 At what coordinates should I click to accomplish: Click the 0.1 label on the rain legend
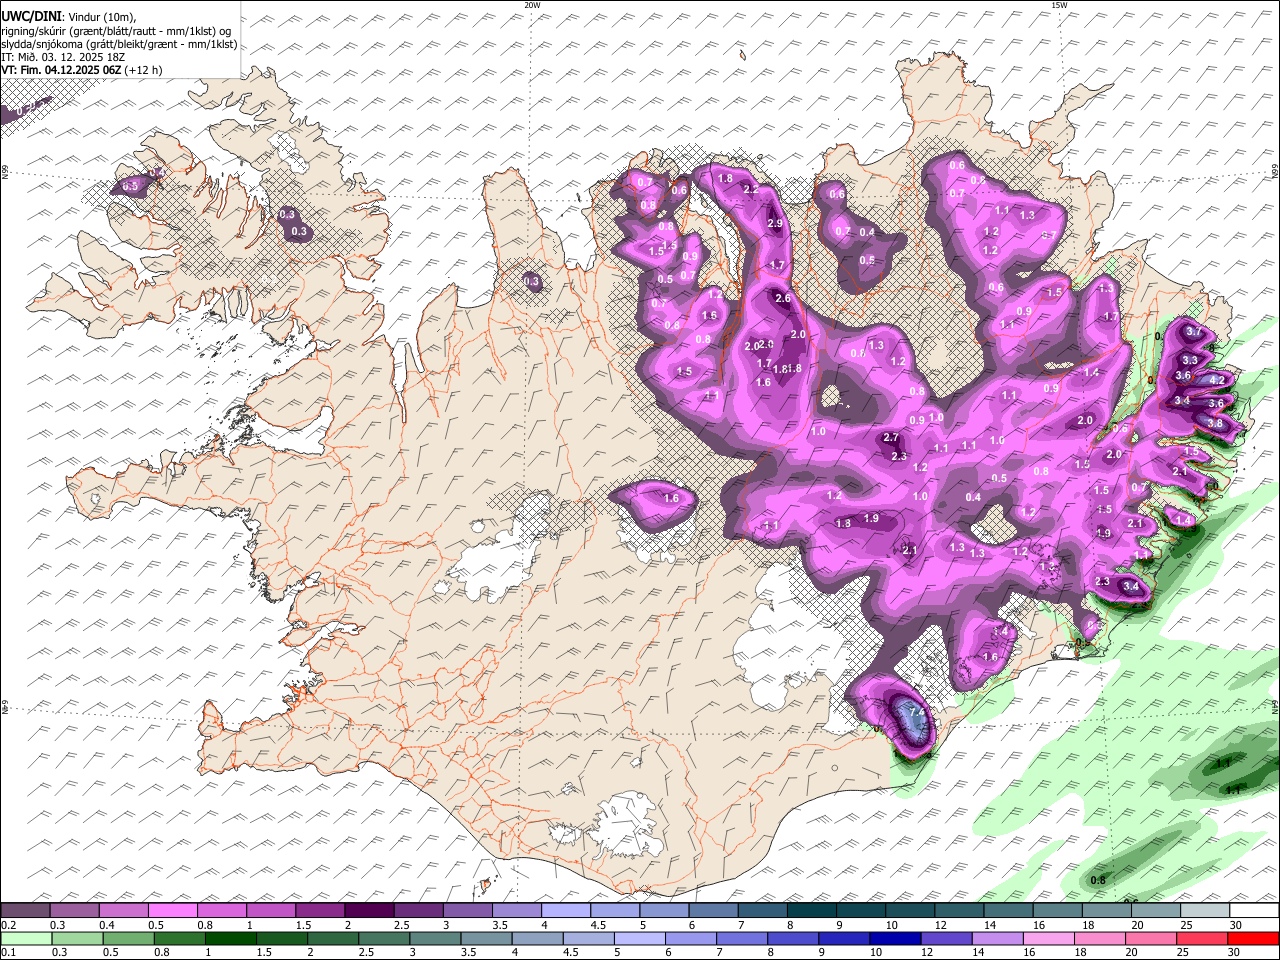tap(9, 952)
